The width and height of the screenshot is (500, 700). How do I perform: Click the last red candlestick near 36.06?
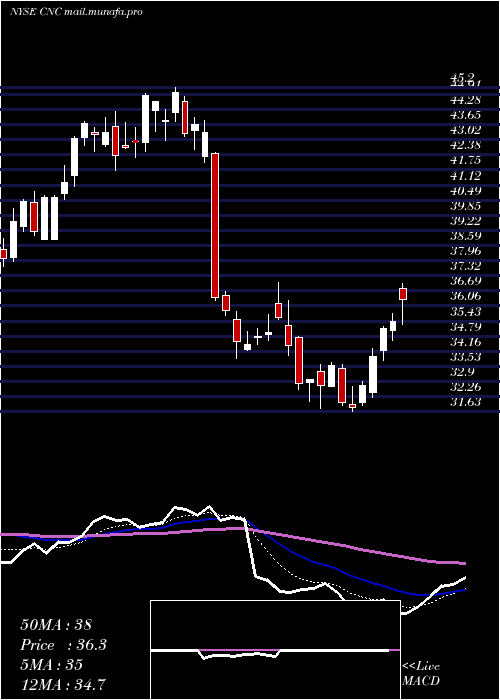[403, 294]
